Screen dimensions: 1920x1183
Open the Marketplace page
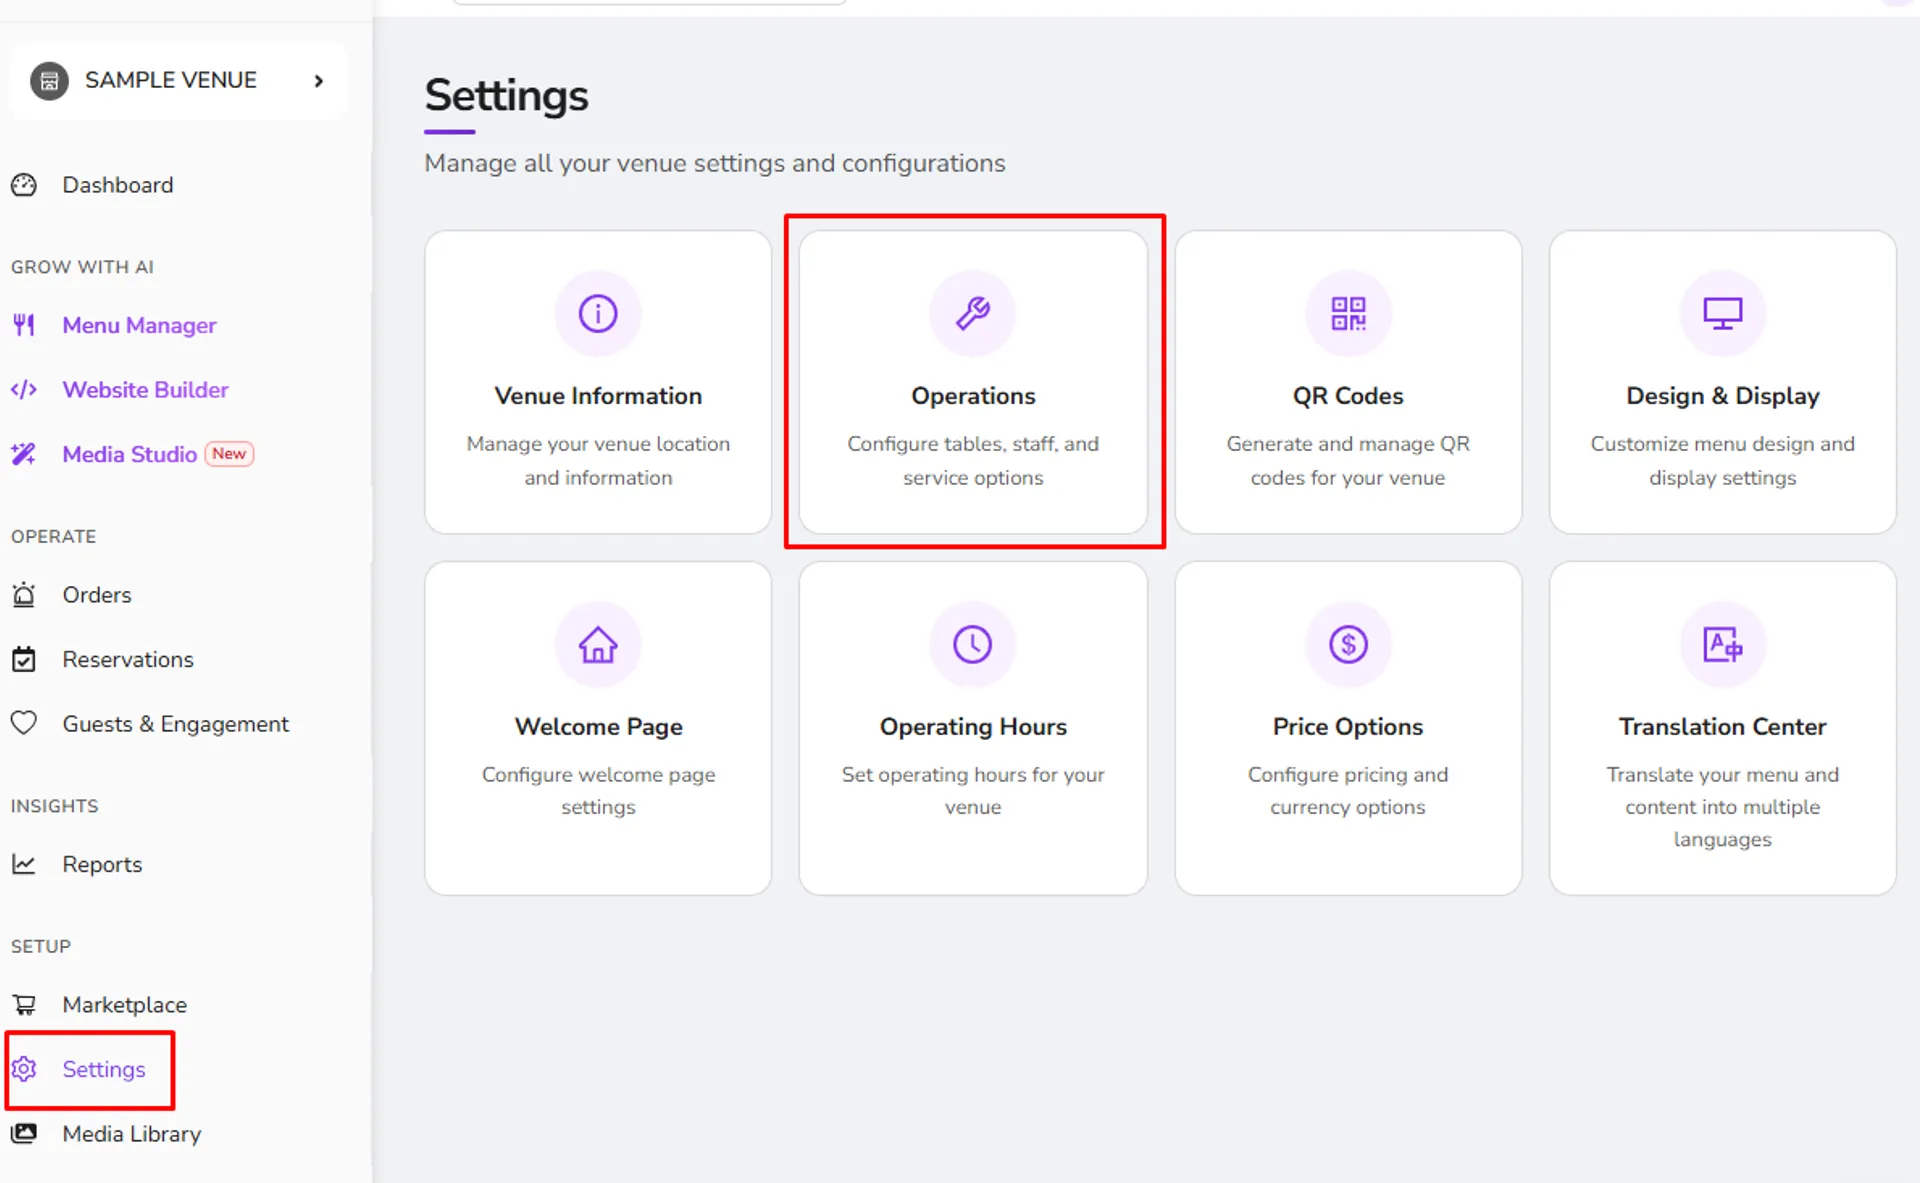point(124,1005)
